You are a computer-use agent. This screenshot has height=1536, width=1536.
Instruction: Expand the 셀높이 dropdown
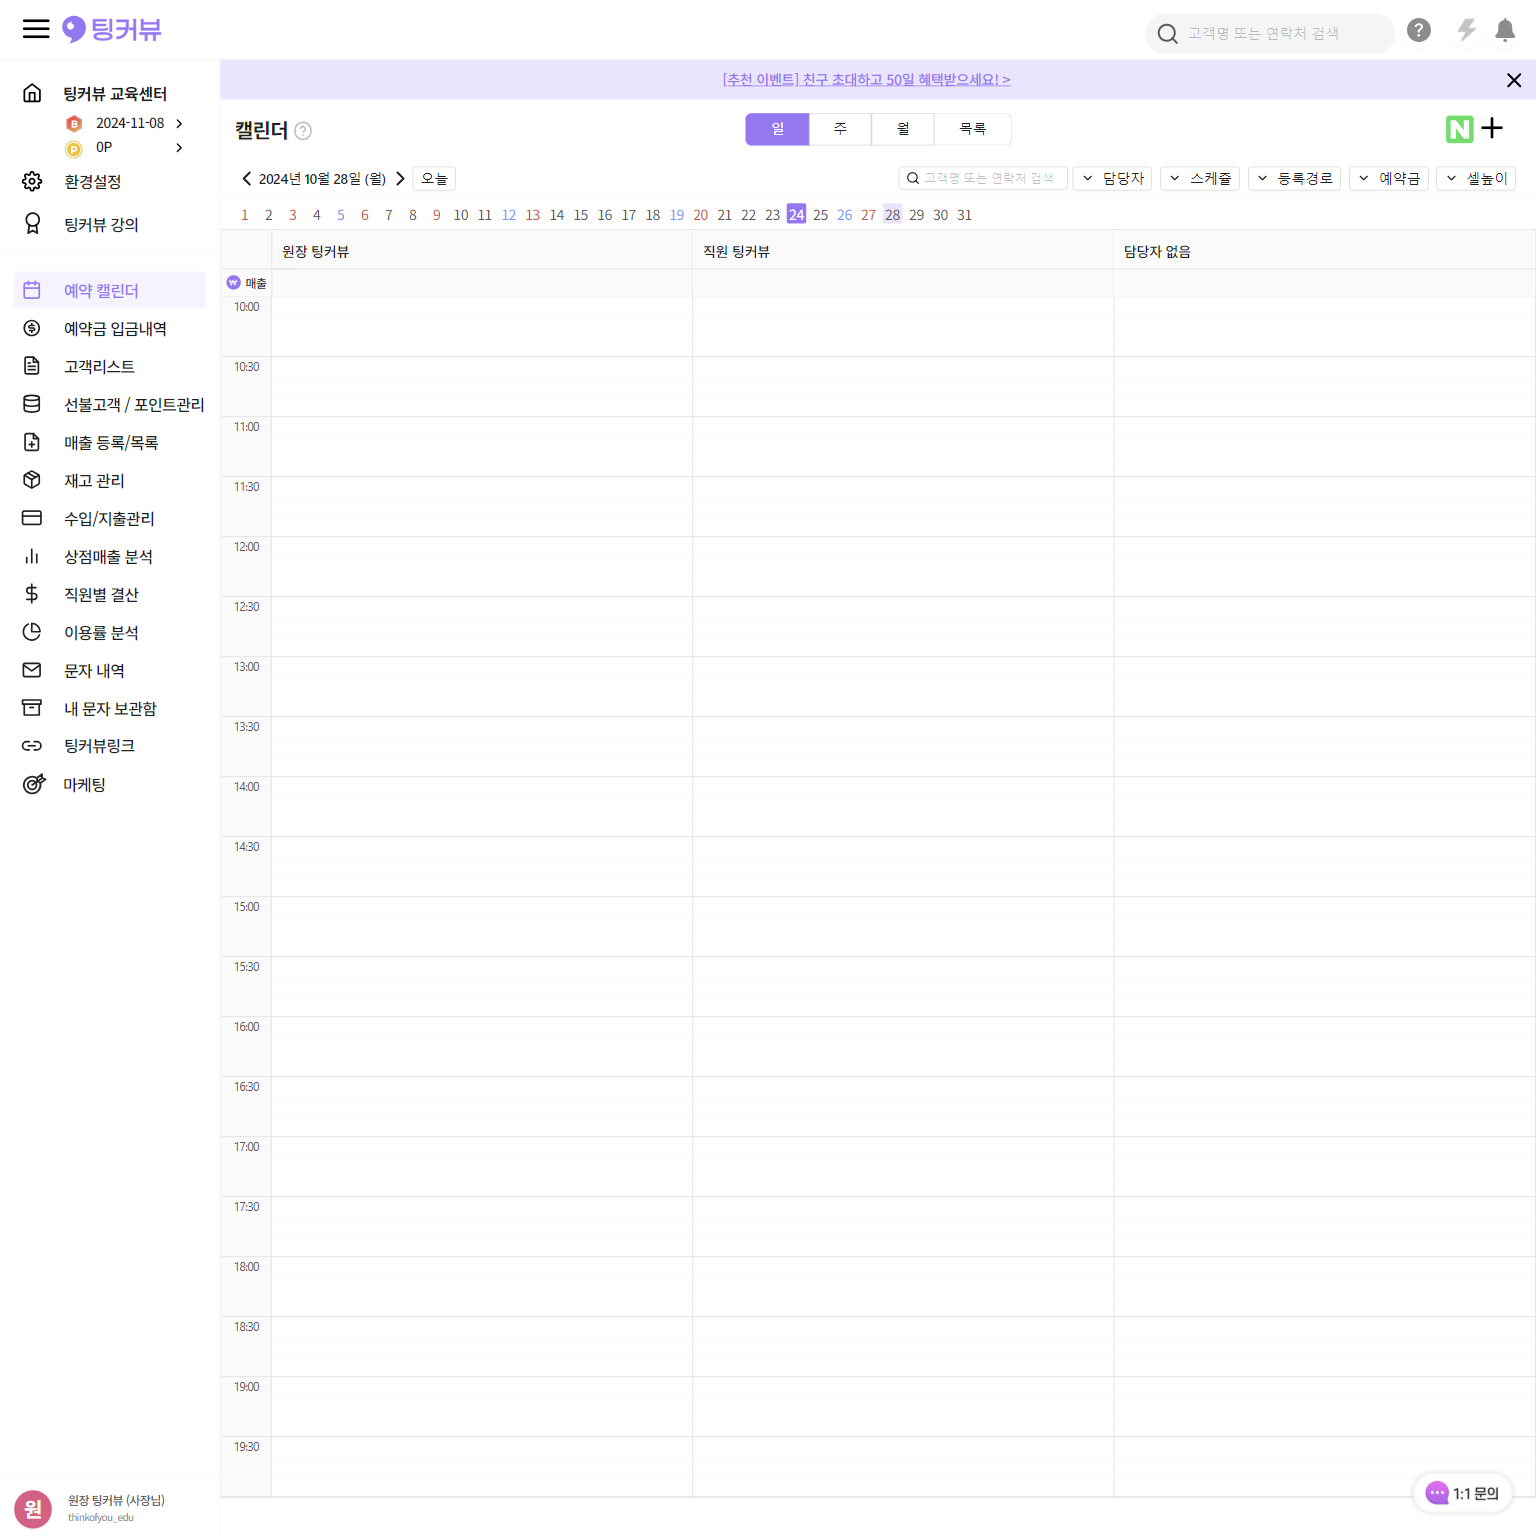[x=1477, y=178]
